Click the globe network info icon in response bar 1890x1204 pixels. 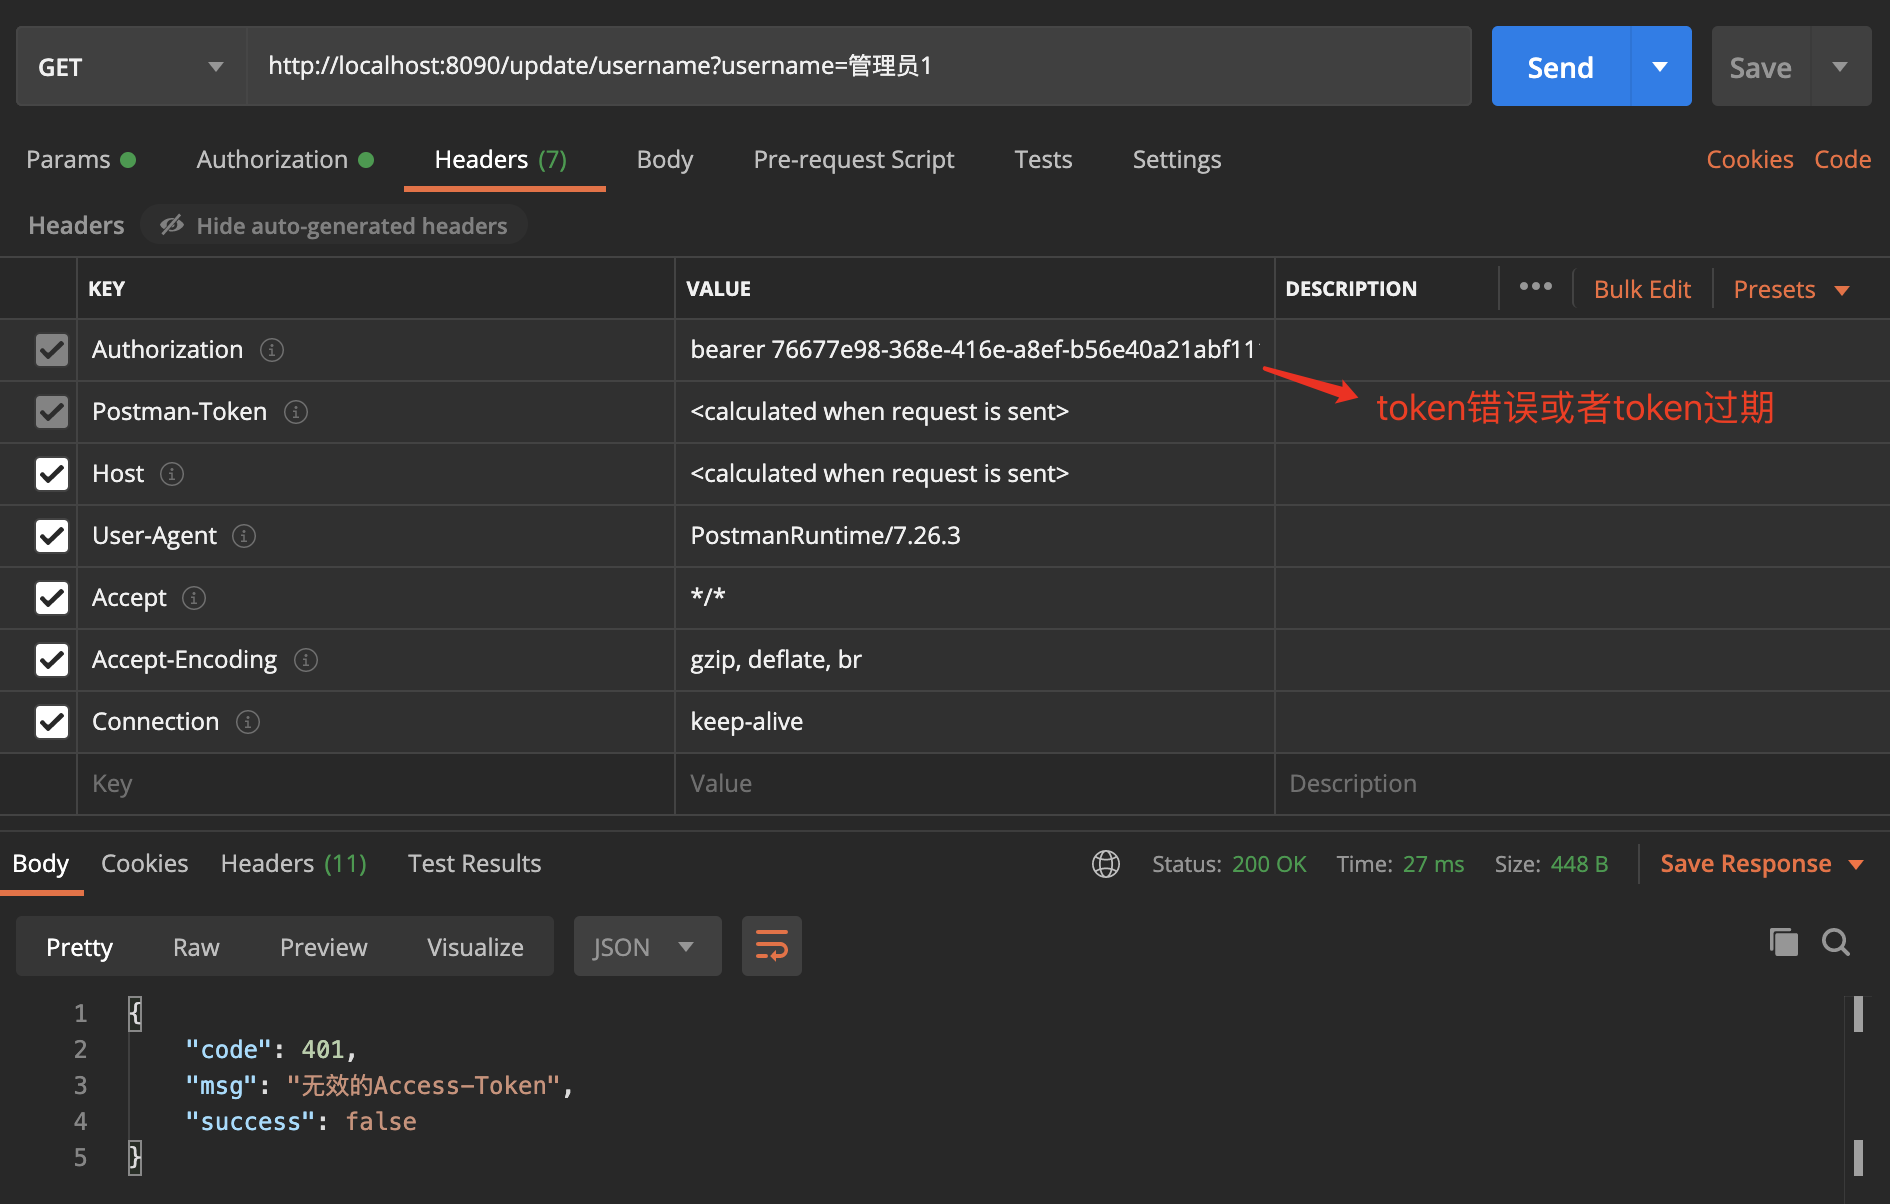1105,863
